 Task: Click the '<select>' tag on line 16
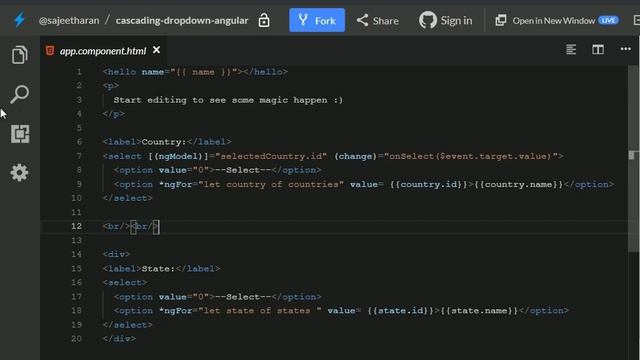click(x=125, y=282)
